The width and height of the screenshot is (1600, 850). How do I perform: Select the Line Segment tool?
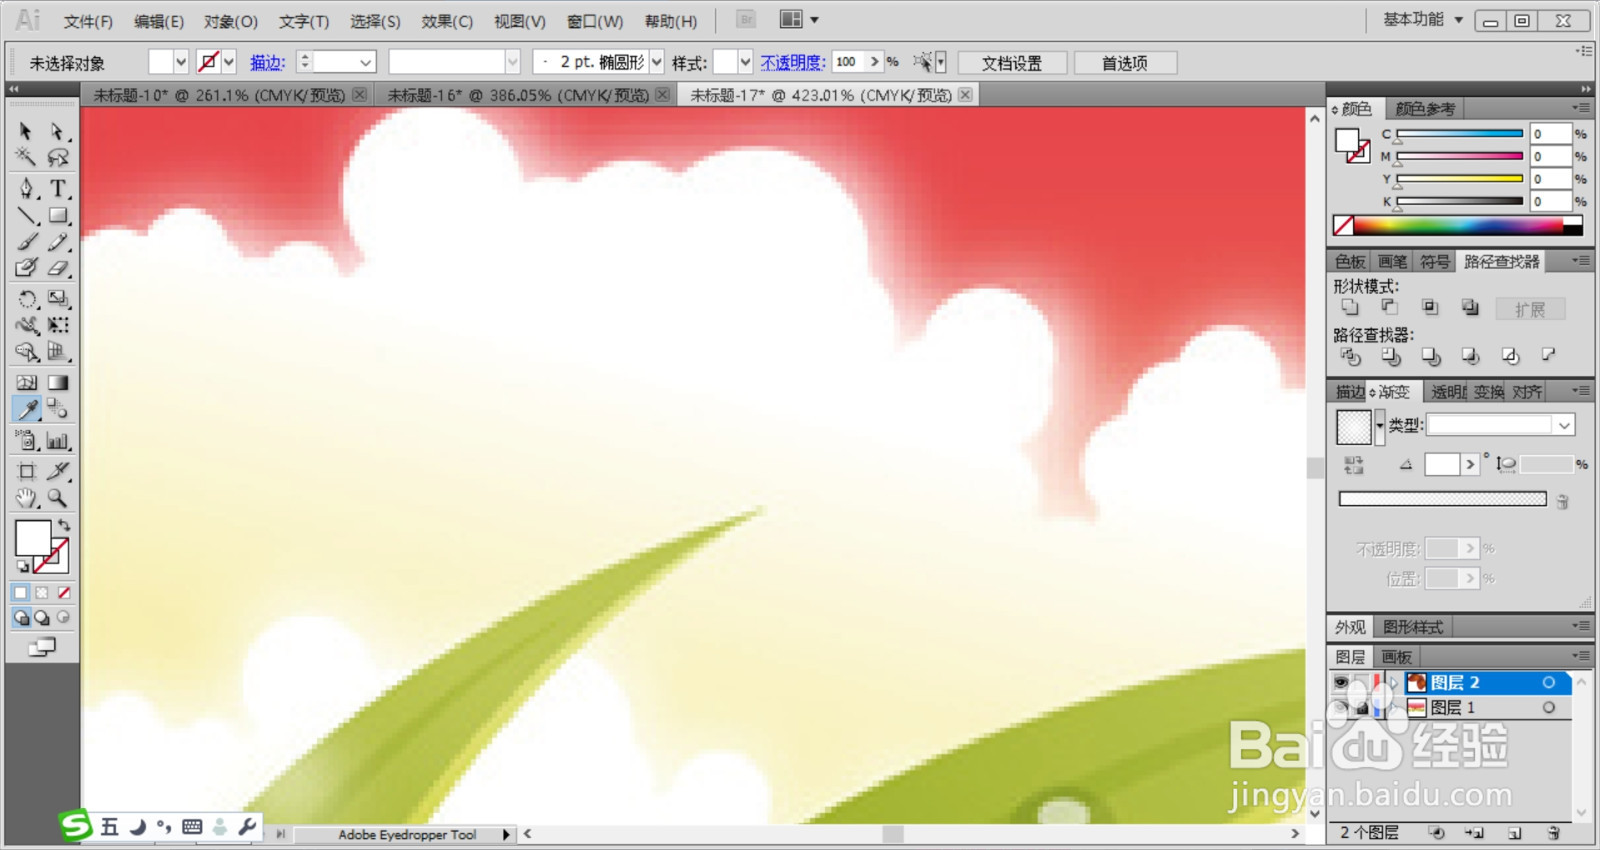pyautogui.click(x=26, y=215)
